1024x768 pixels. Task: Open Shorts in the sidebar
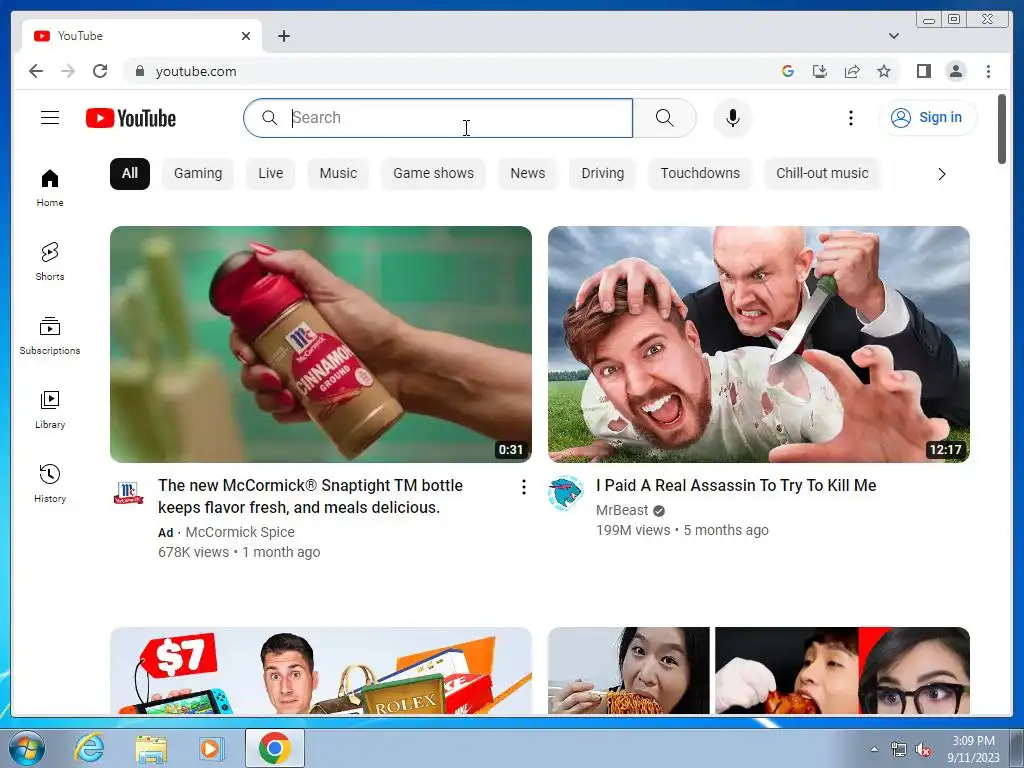coord(50,261)
